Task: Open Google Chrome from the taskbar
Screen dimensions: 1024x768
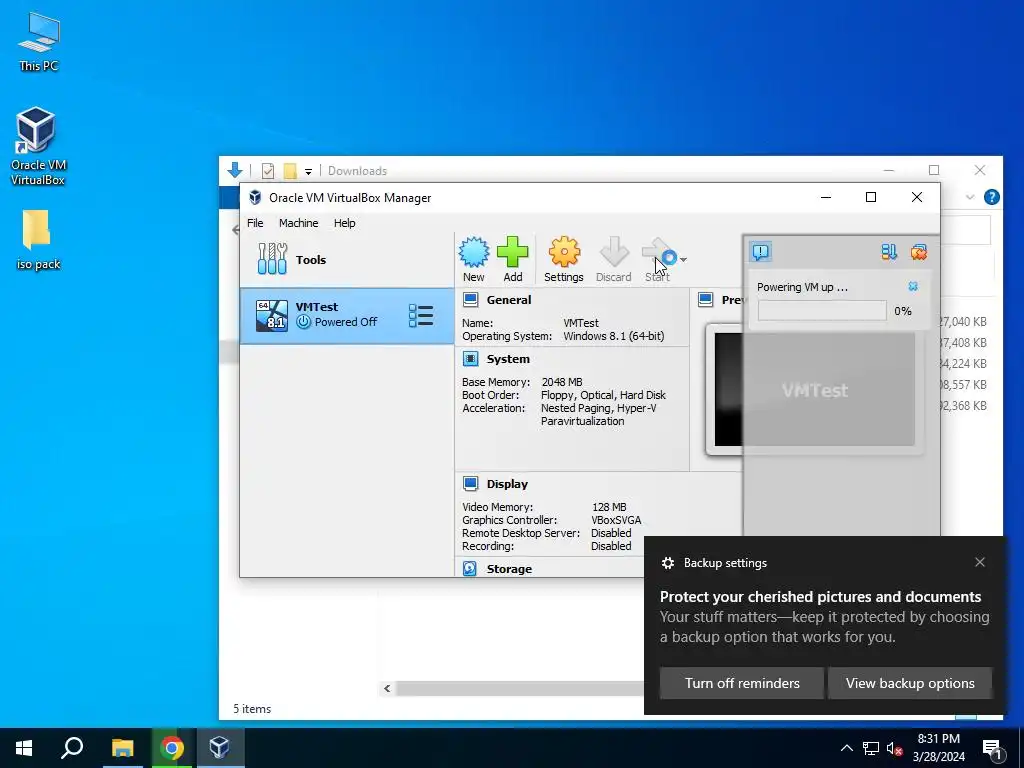Action: tap(172, 748)
